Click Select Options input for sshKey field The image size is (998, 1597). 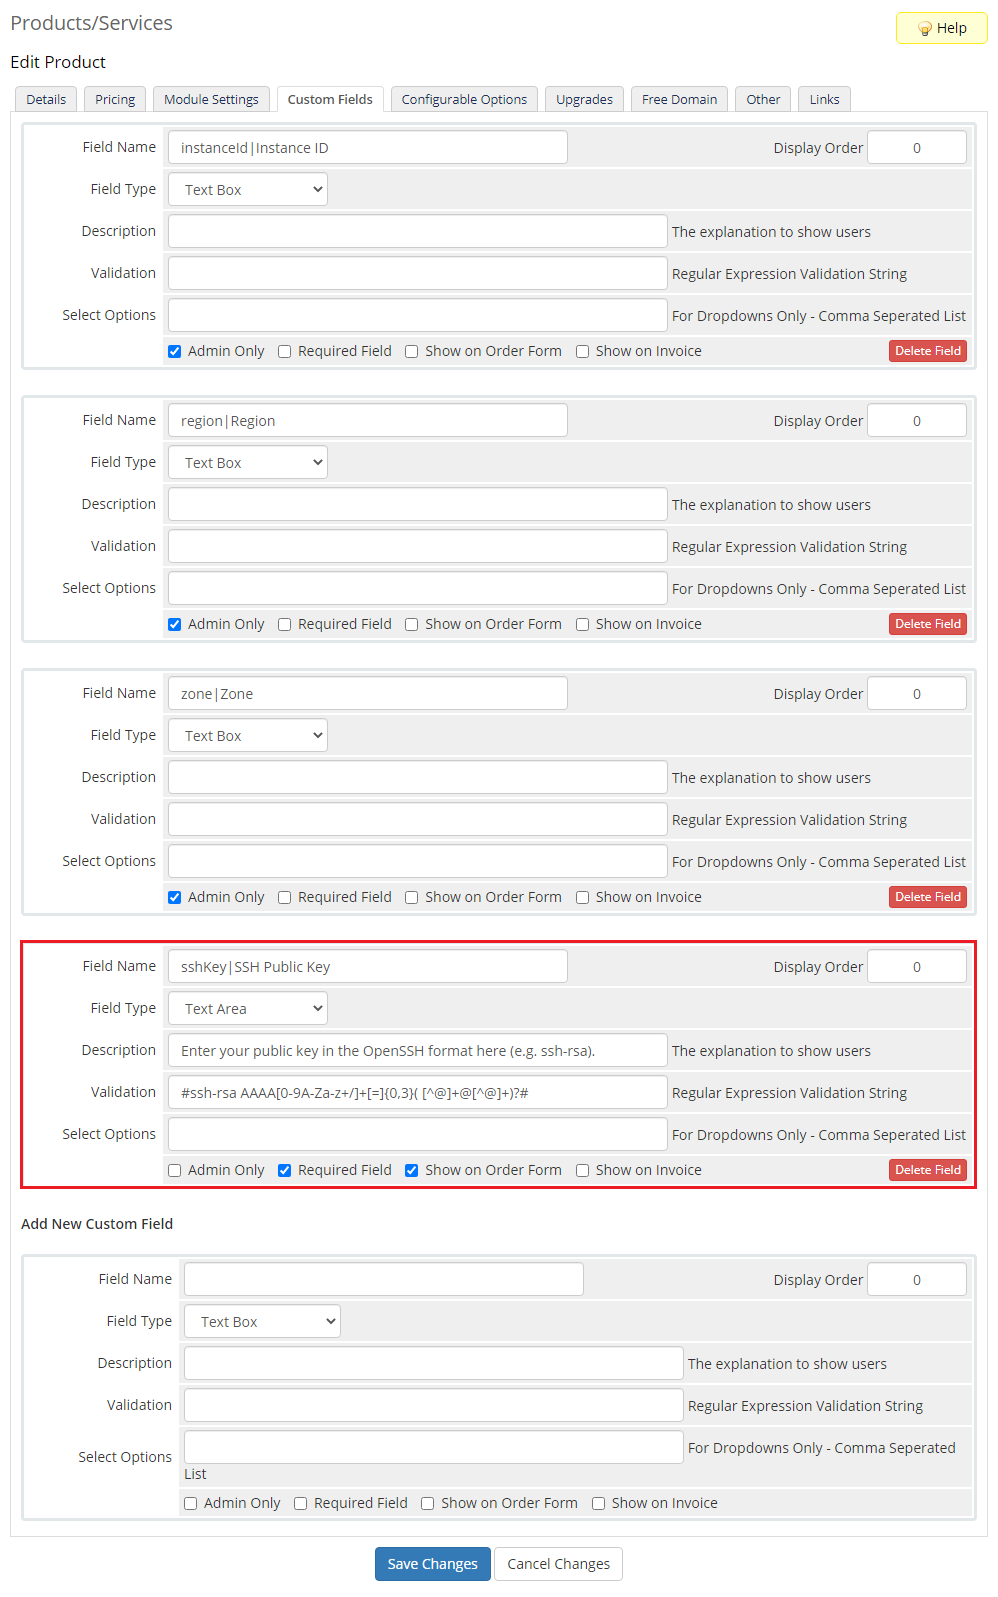[x=417, y=1134]
